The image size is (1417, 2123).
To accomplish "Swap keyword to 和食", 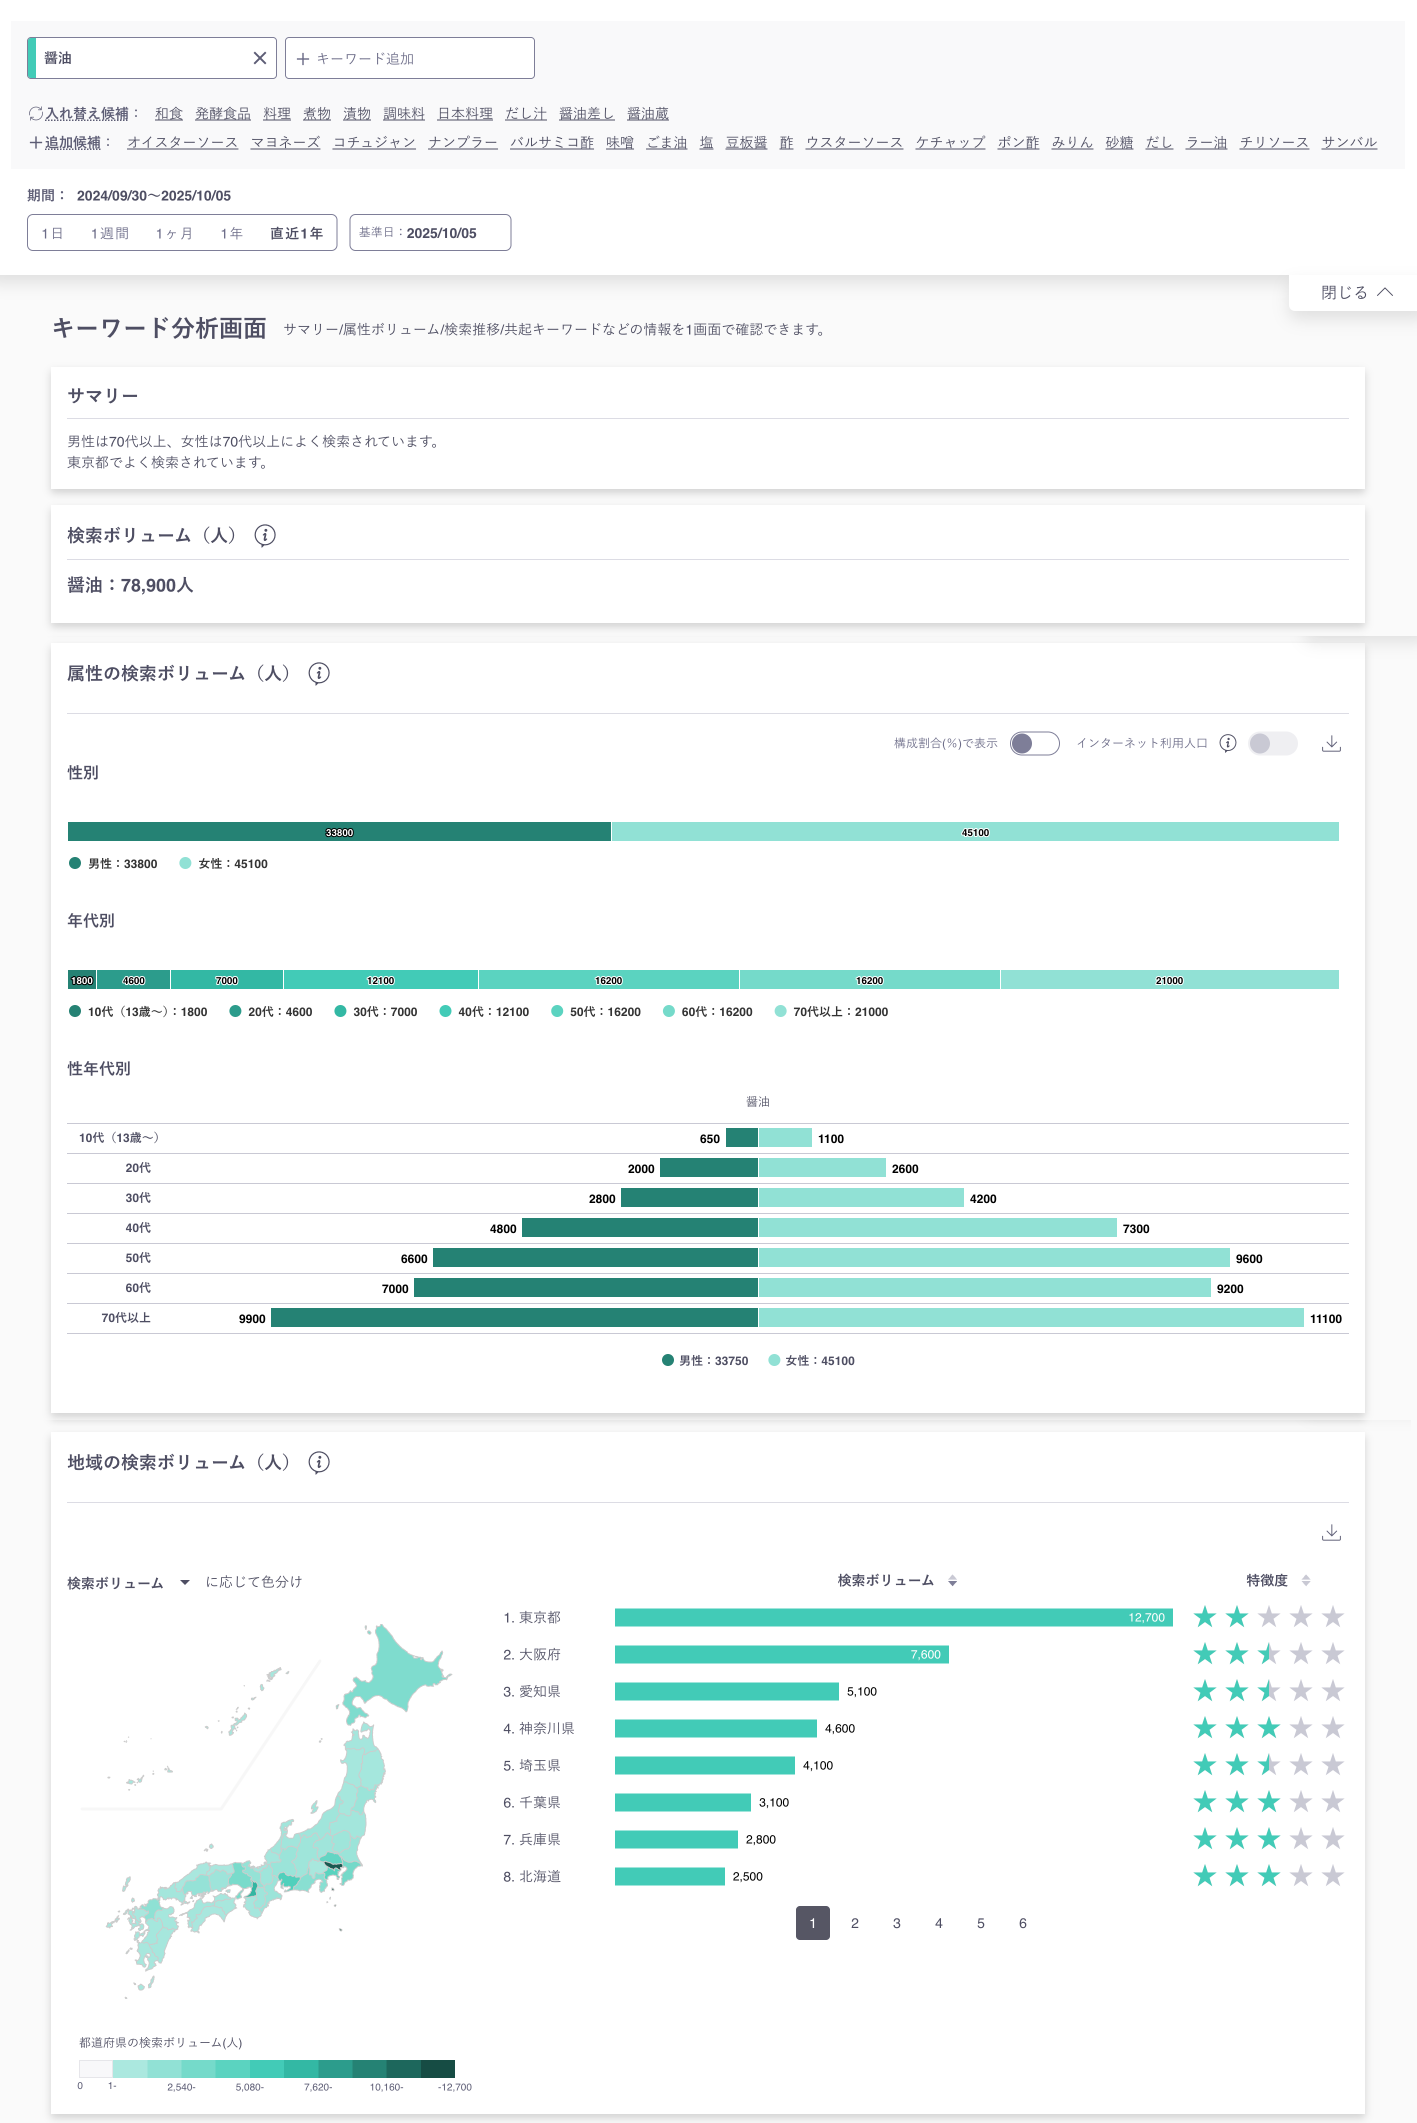I will click(169, 114).
